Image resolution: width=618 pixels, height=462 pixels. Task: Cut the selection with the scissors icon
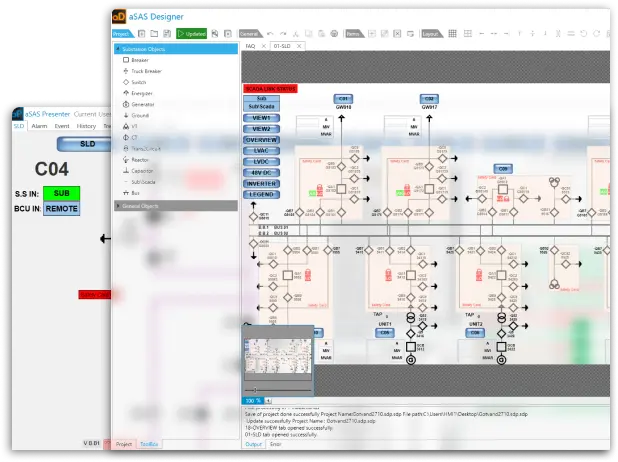click(296, 34)
